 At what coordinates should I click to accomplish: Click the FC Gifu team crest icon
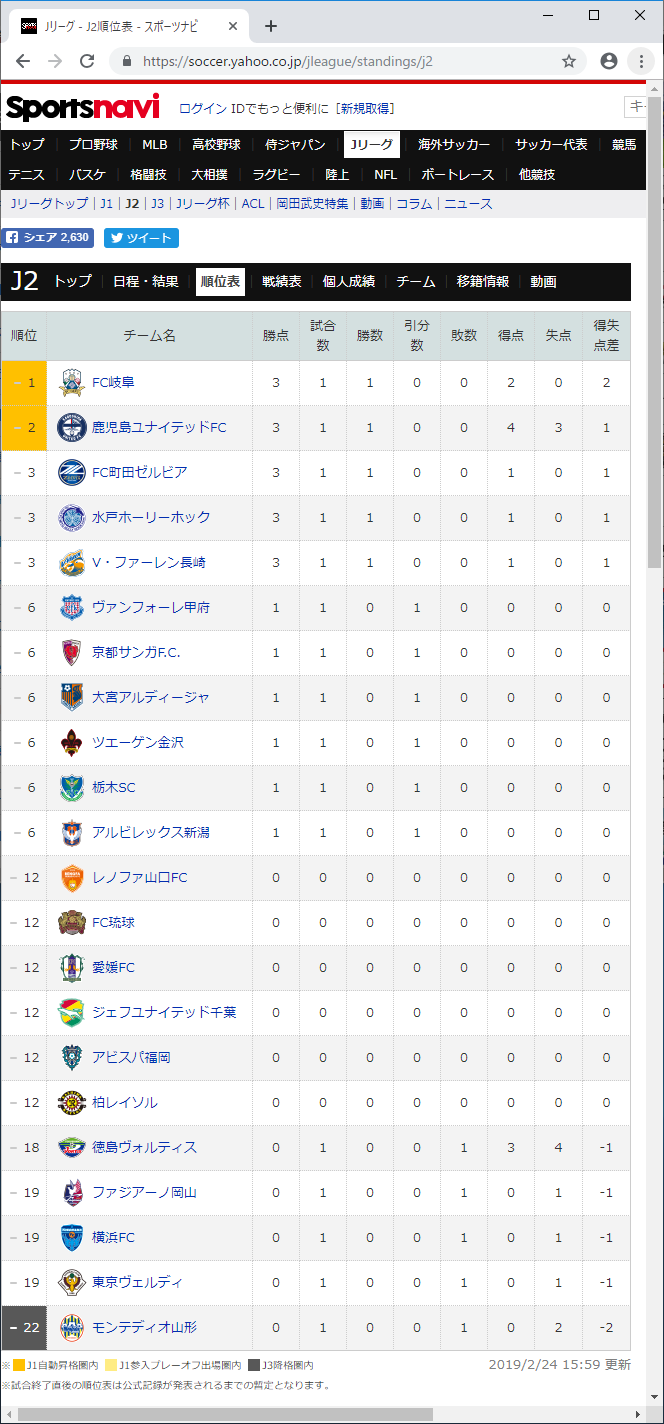point(71,382)
